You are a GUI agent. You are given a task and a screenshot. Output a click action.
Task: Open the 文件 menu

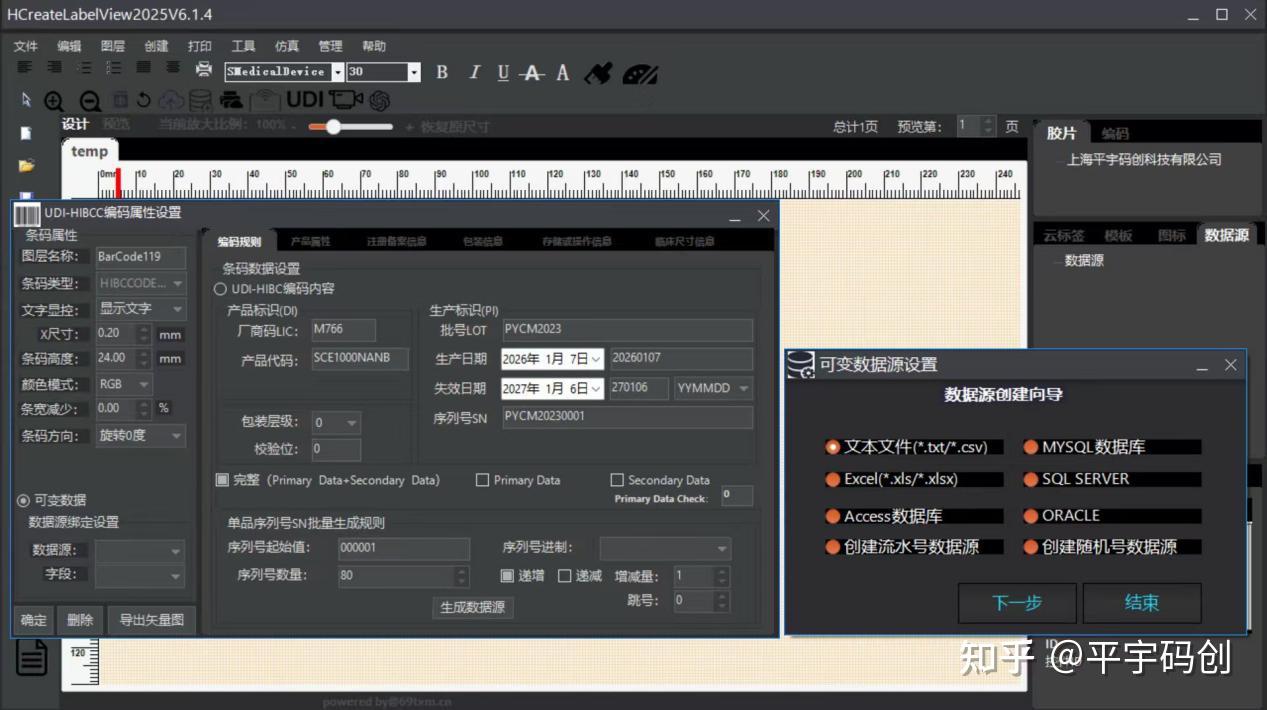25,46
